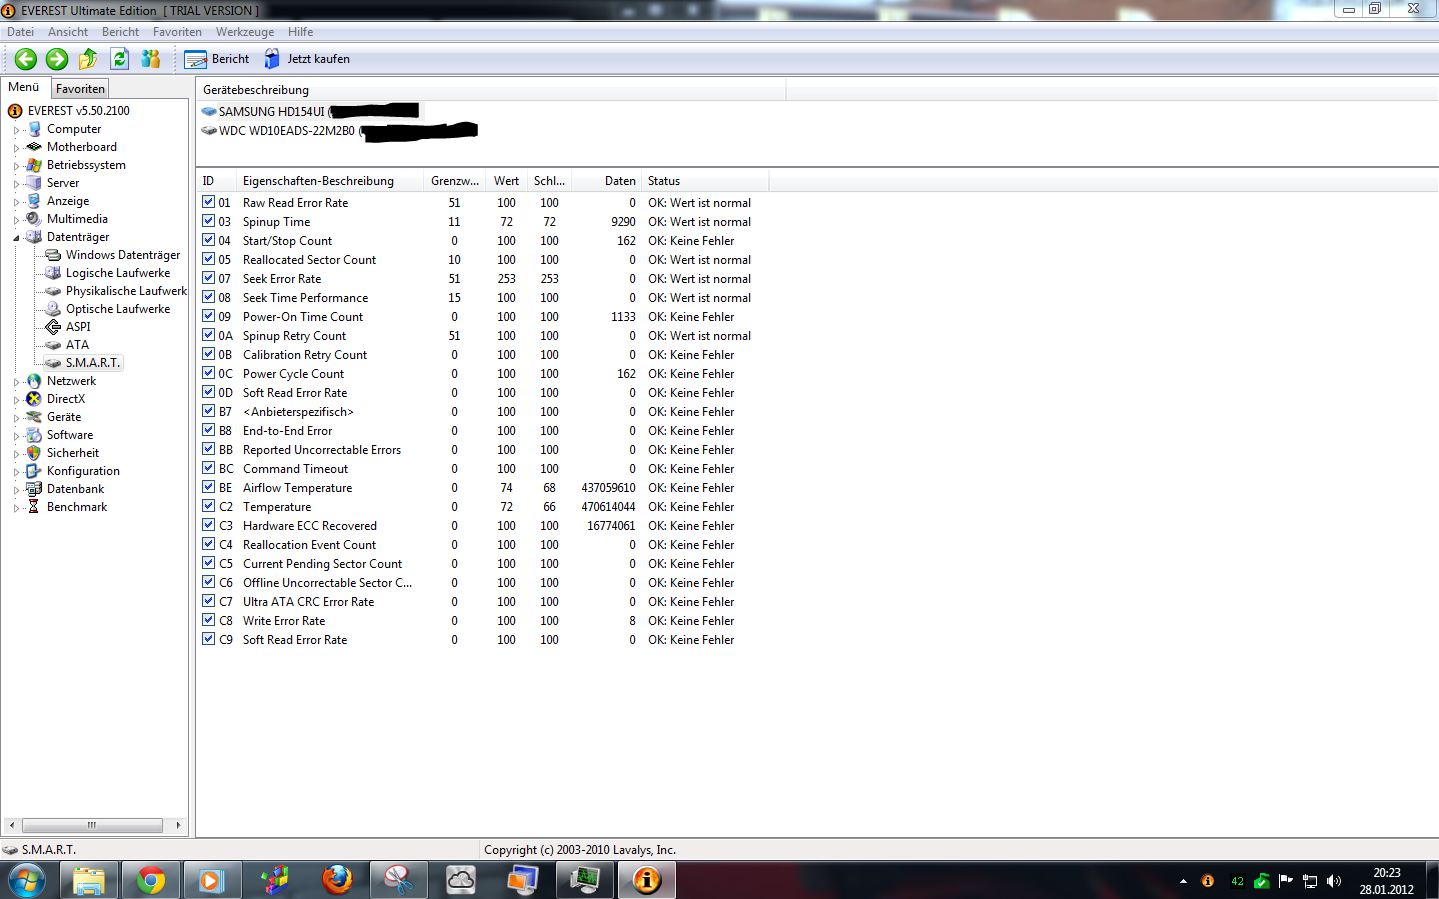Viewport: 1439px width, 899px height.
Task: Uncheck the Write Error Rate checkbox
Action: (209, 620)
